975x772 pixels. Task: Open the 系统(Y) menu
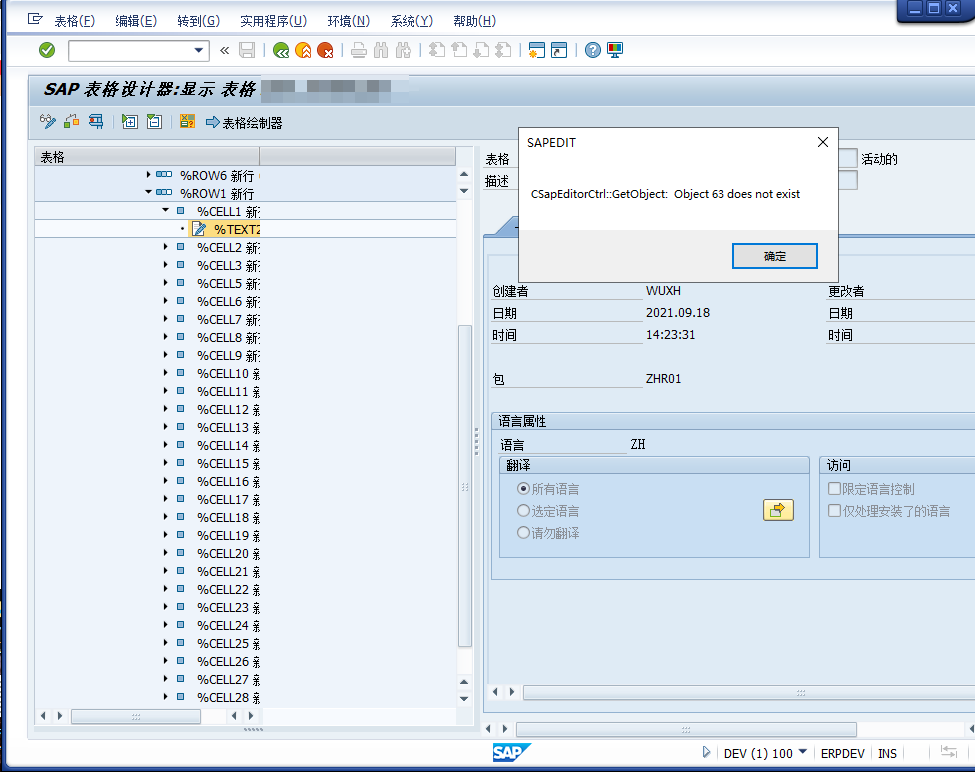click(x=411, y=19)
